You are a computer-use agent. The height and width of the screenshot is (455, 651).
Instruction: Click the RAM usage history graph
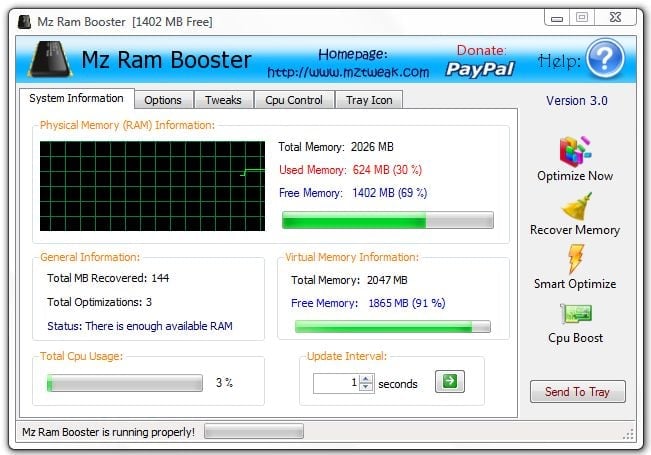tap(152, 186)
